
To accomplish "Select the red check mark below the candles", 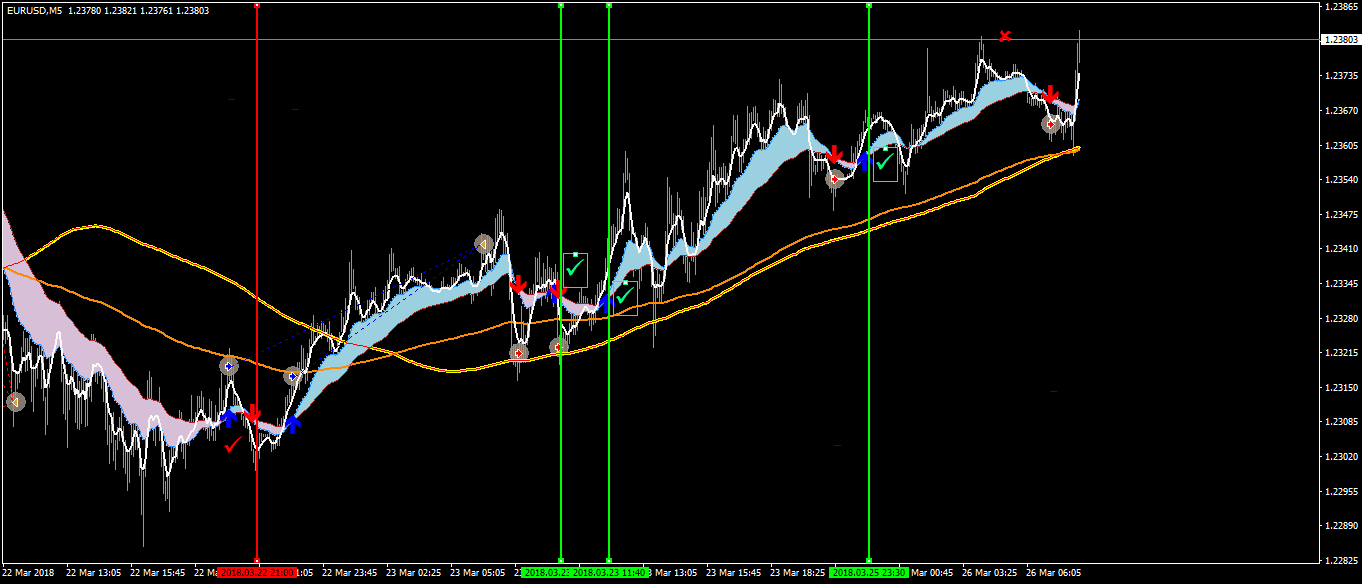I will [x=232, y=444].
